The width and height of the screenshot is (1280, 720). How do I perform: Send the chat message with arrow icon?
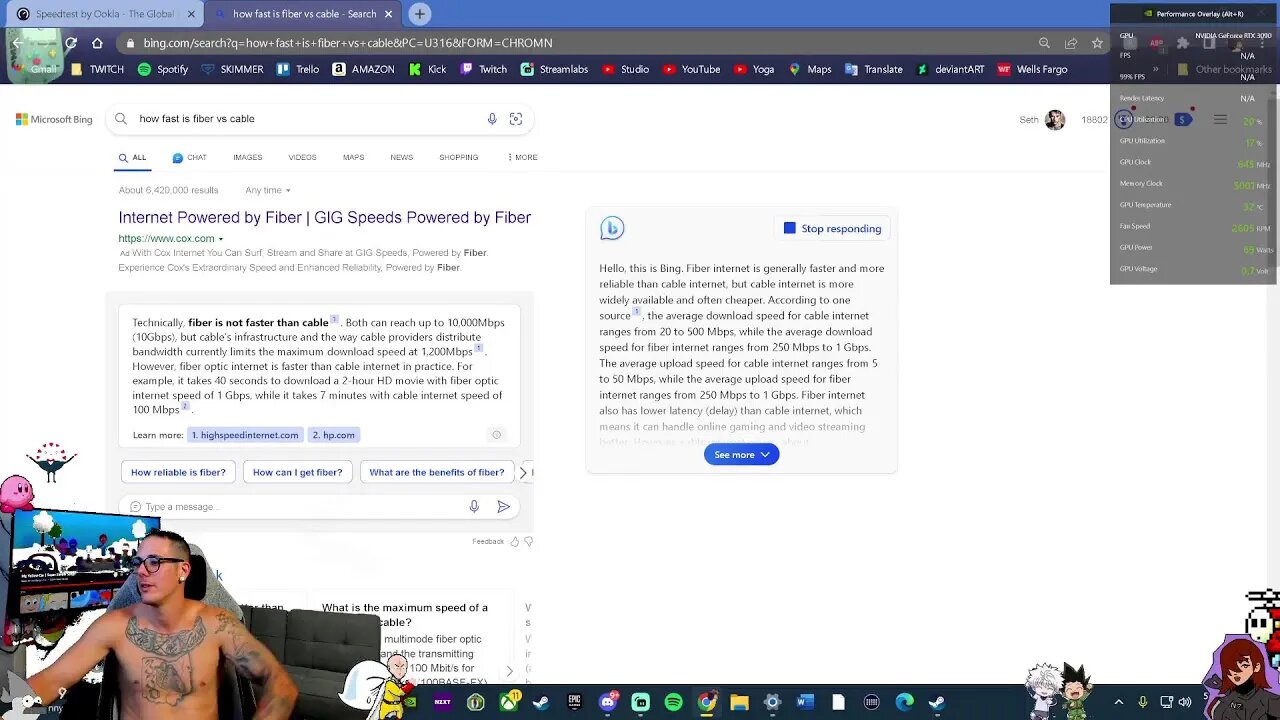pyautogui.click(x=504, y=507)
